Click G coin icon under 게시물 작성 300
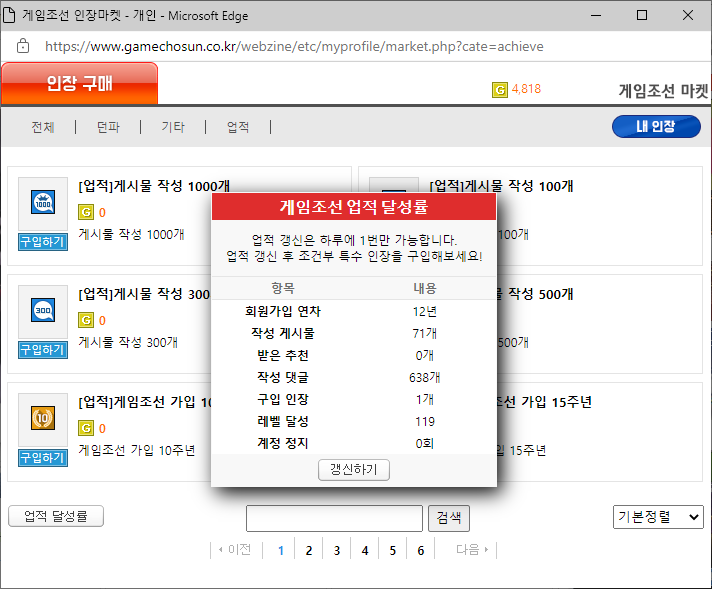 (x=86, y=320)
